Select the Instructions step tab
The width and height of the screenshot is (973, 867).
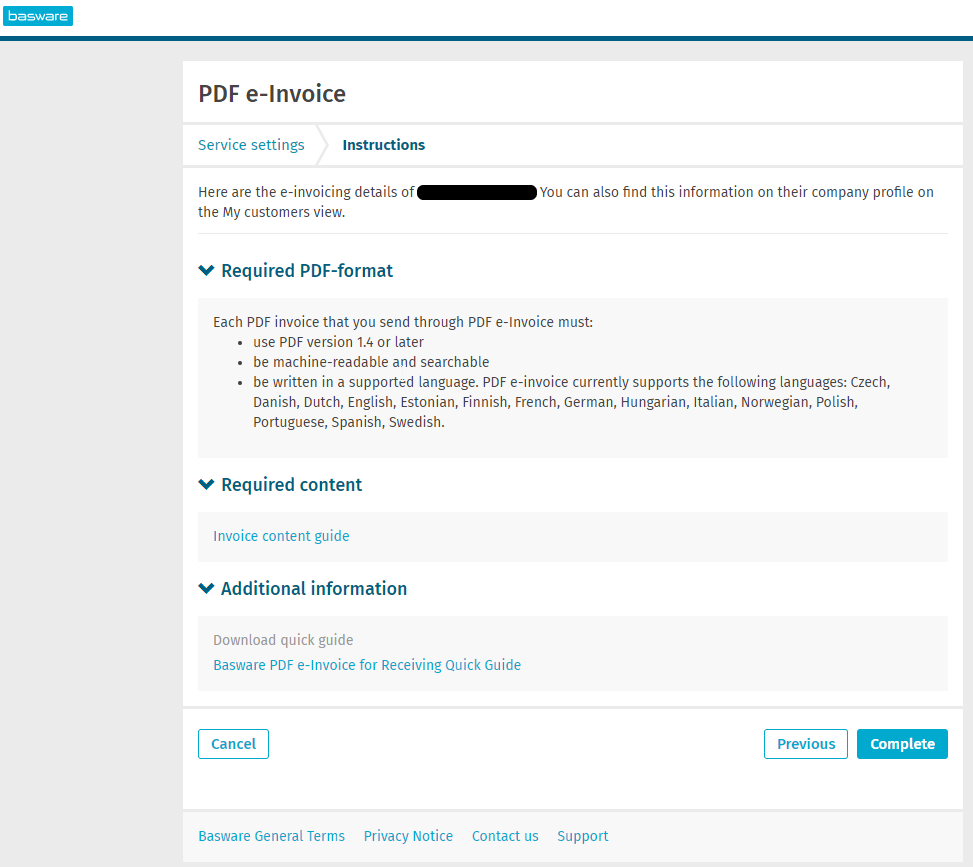383,145
